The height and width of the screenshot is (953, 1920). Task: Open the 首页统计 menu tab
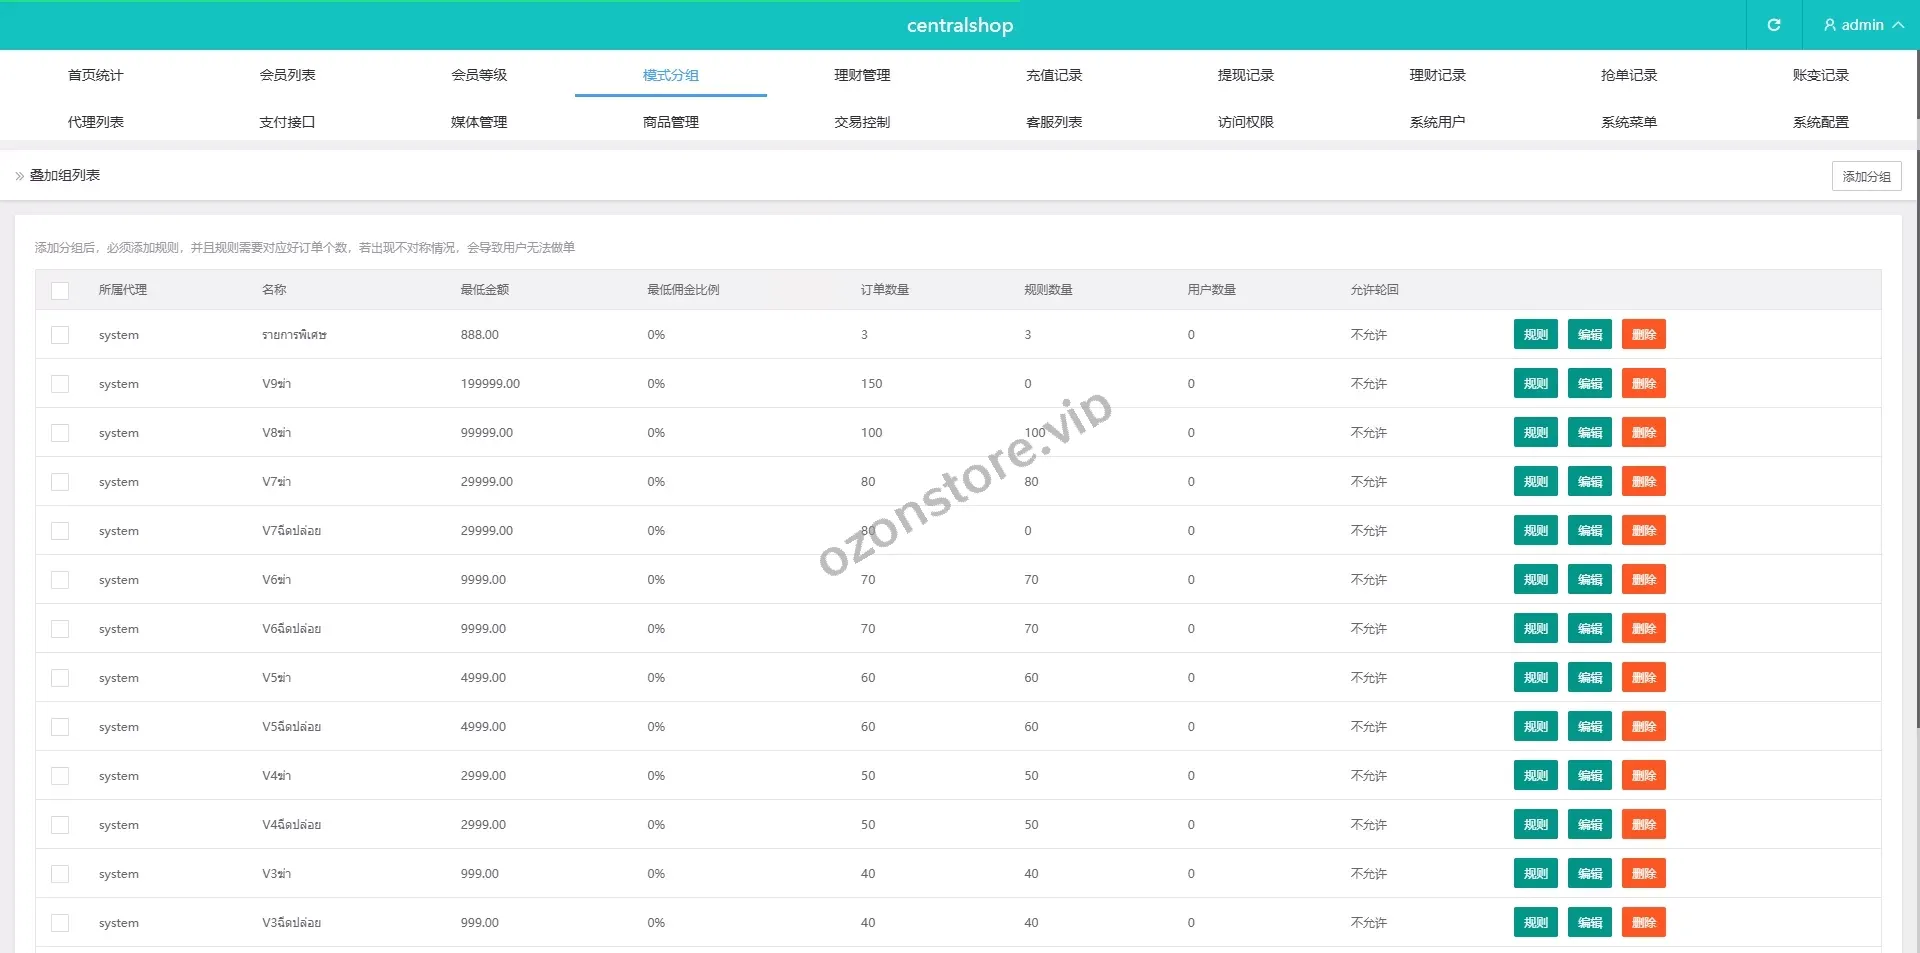[x=96, y=75]
